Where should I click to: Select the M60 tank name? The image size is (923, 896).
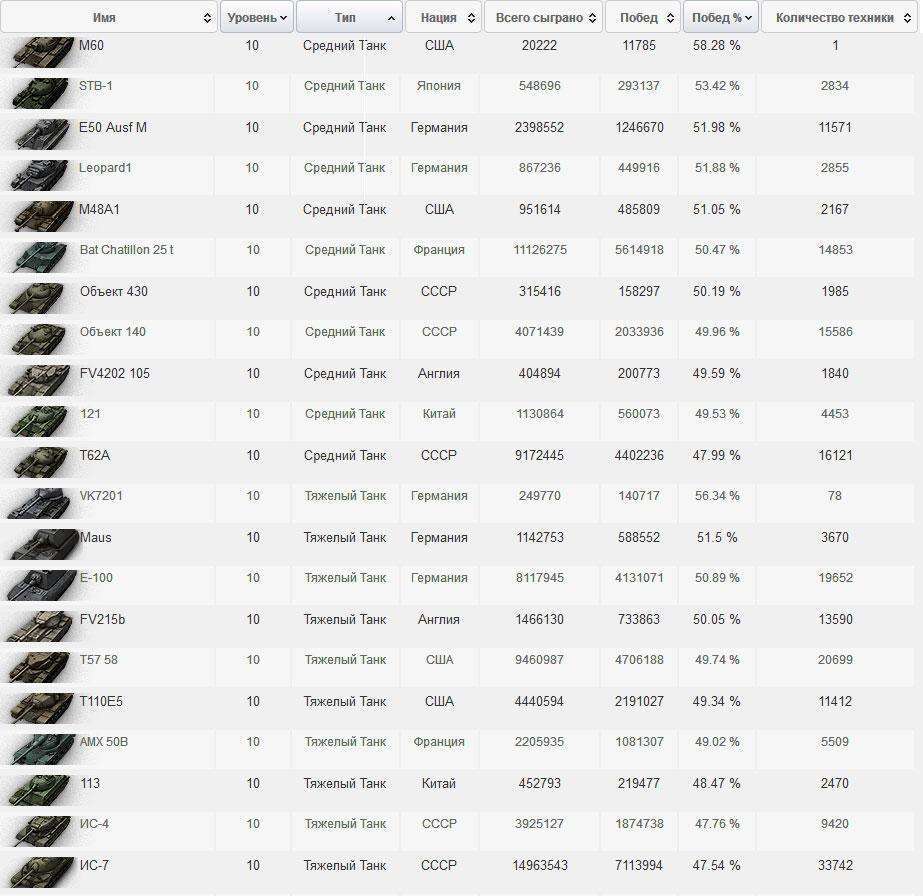[x=91, y=45]
